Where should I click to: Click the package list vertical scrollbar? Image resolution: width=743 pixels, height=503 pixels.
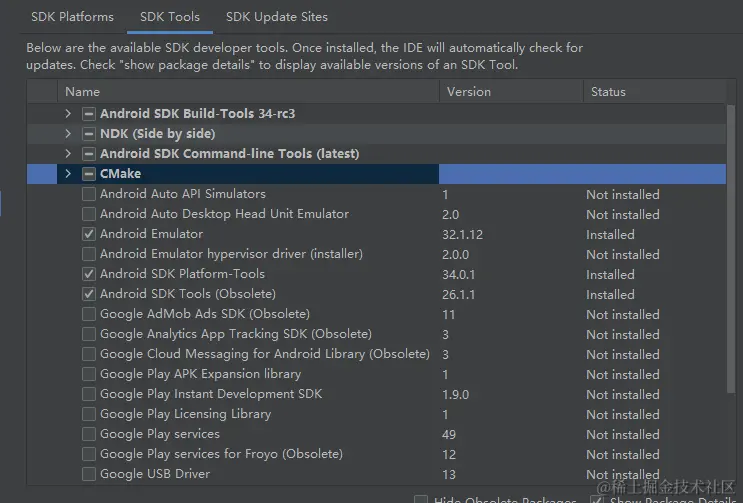(731, 250)
